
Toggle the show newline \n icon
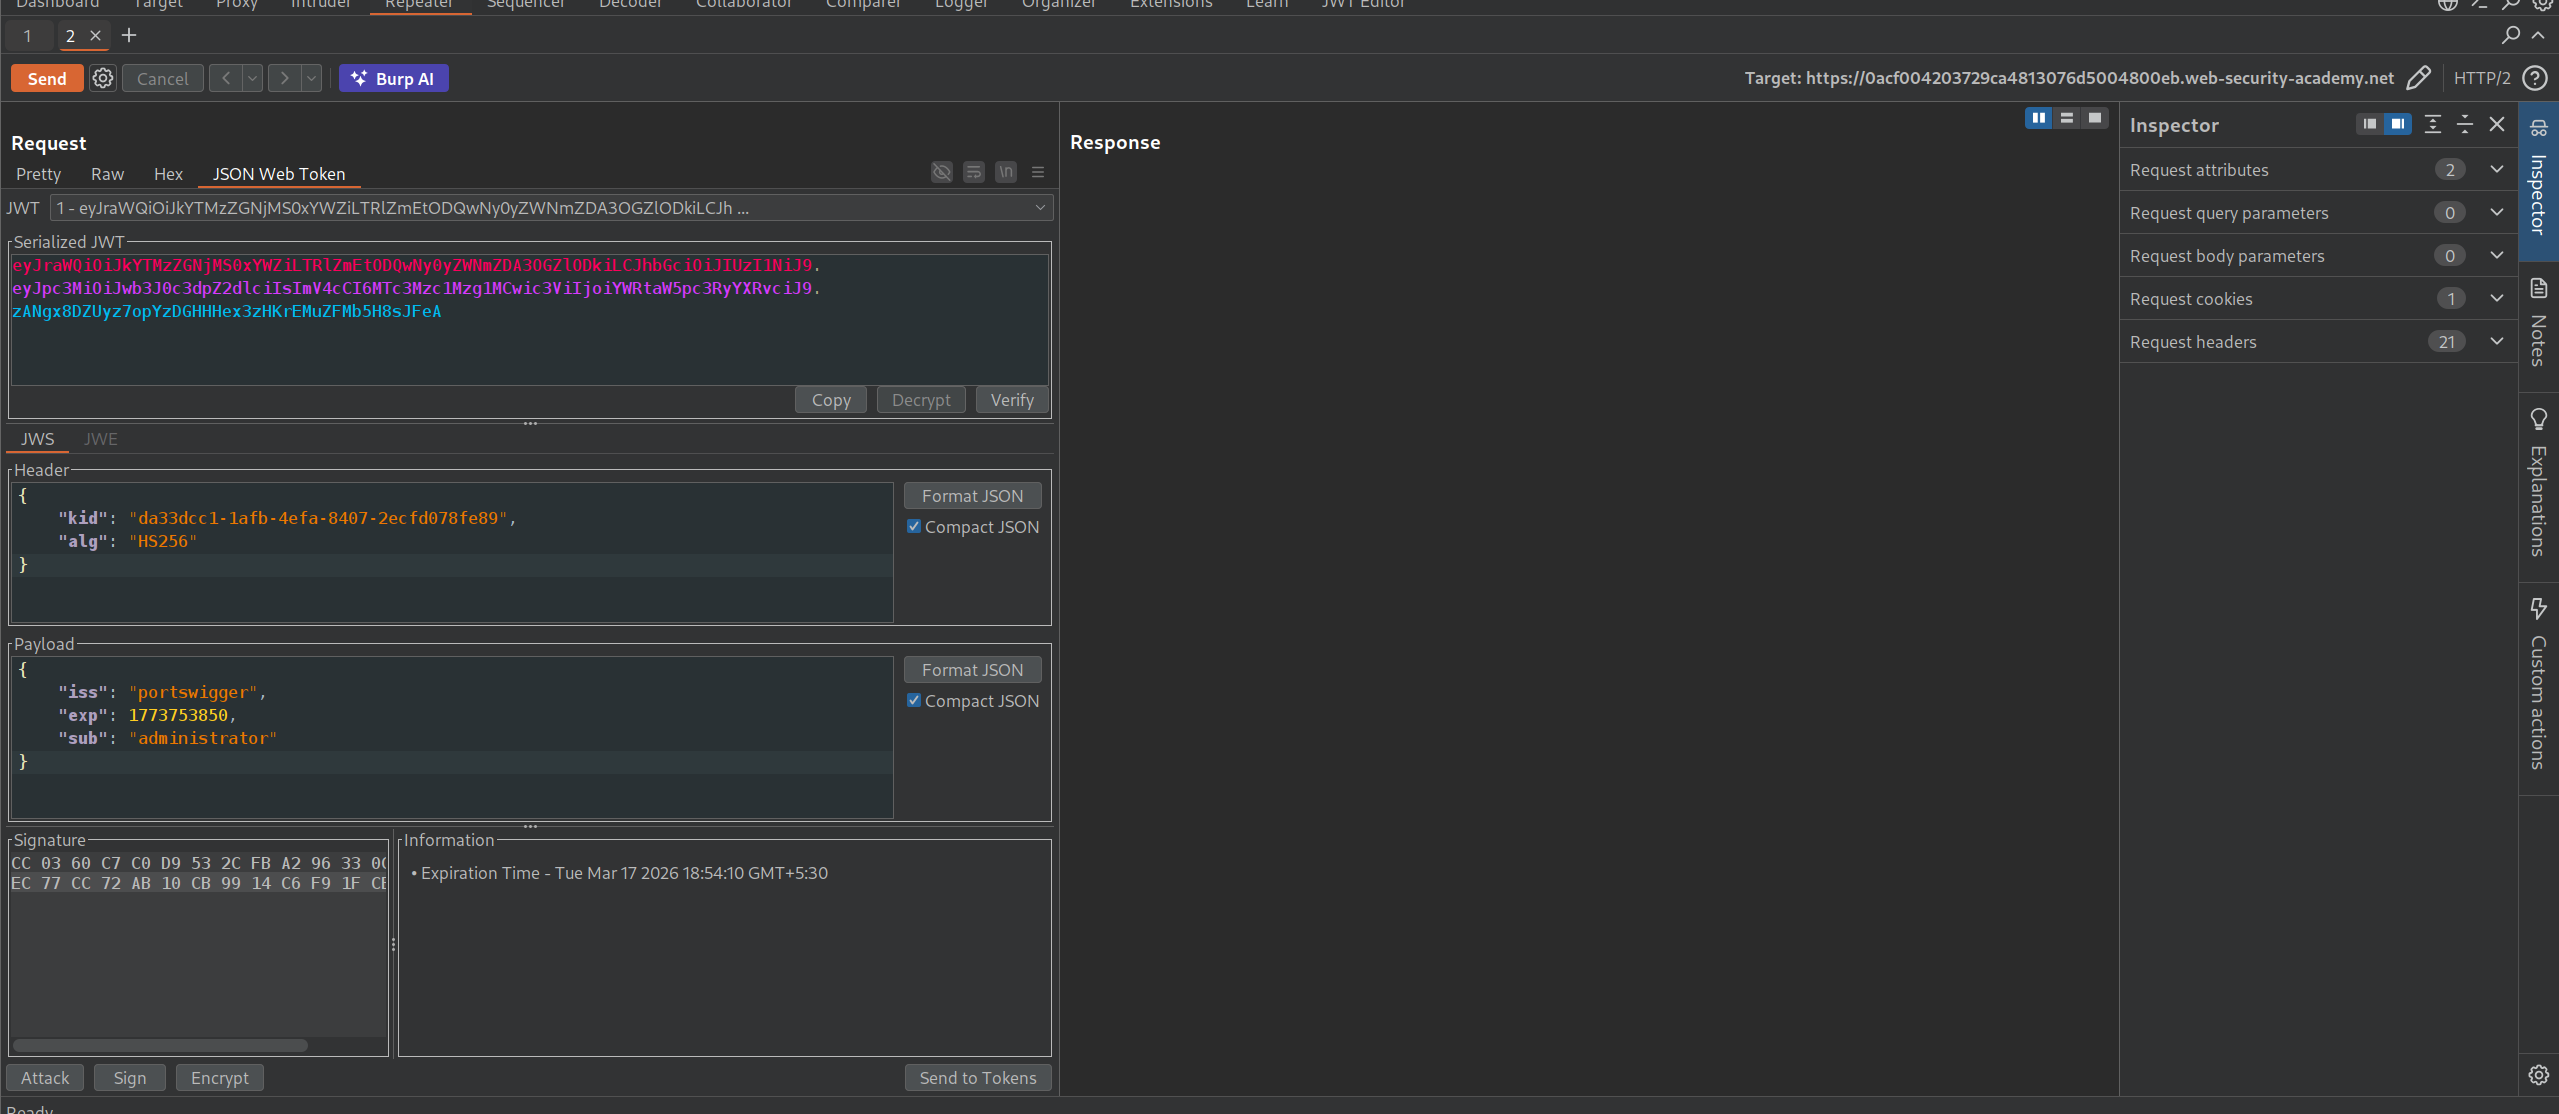[x=1006, y=173]
